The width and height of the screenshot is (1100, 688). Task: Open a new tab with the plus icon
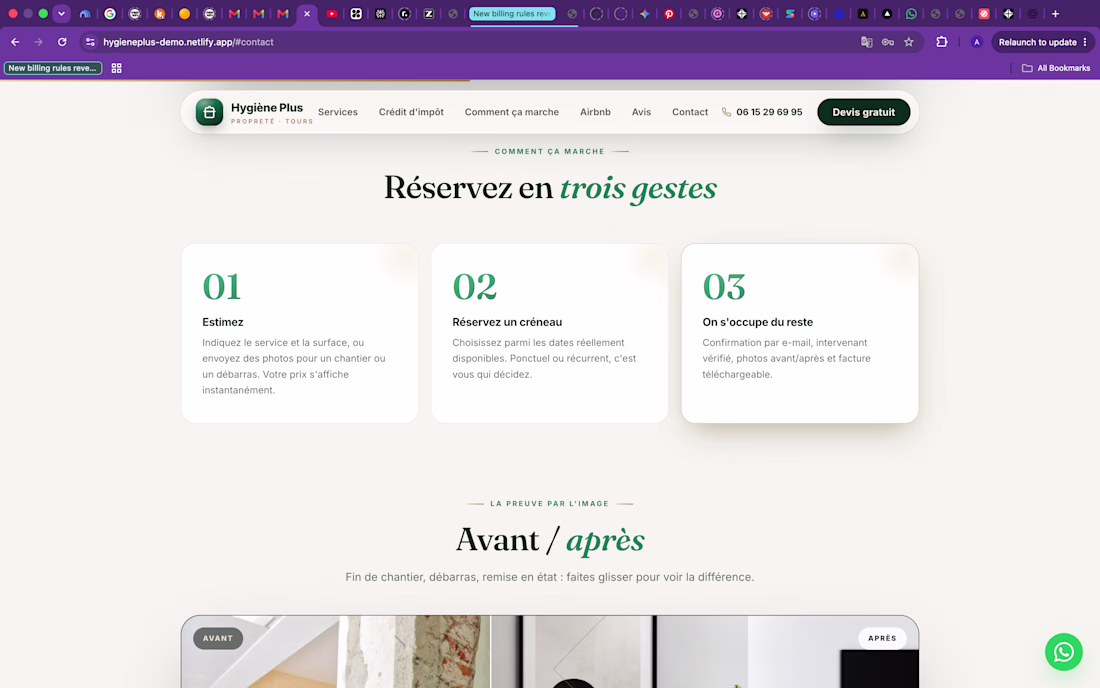point(1055,13)
